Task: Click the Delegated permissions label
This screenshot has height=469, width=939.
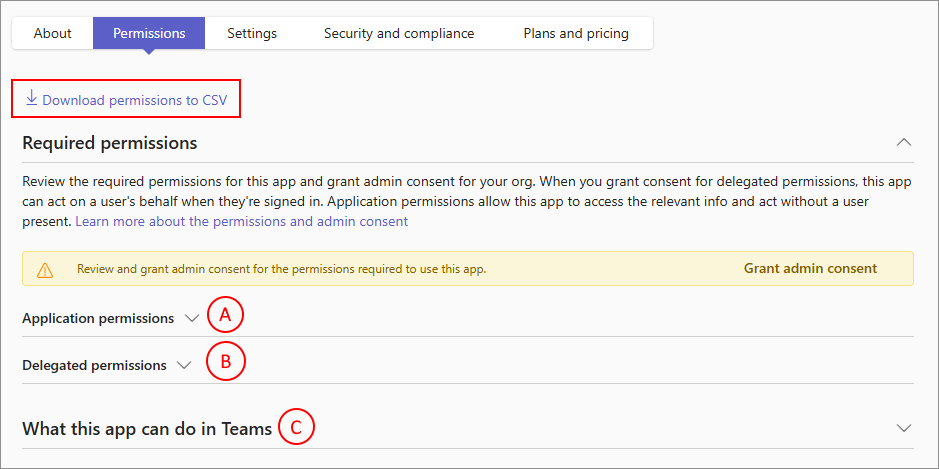Action: [x=94, y=365]
